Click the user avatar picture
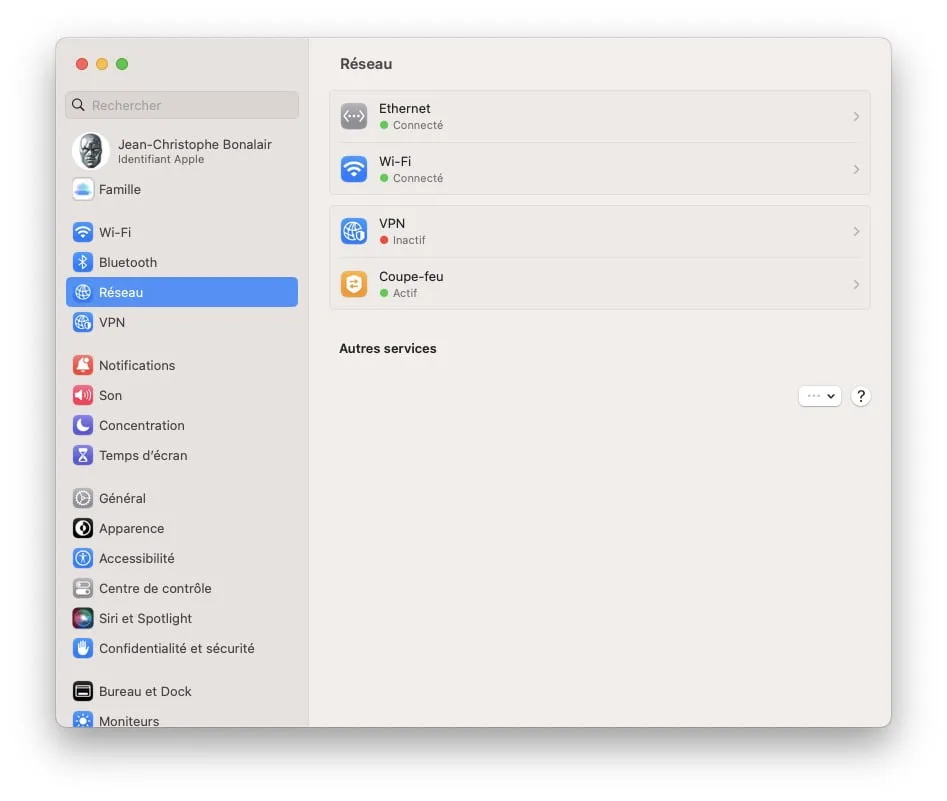Viewport: 947px width, 801px height. 91,150
